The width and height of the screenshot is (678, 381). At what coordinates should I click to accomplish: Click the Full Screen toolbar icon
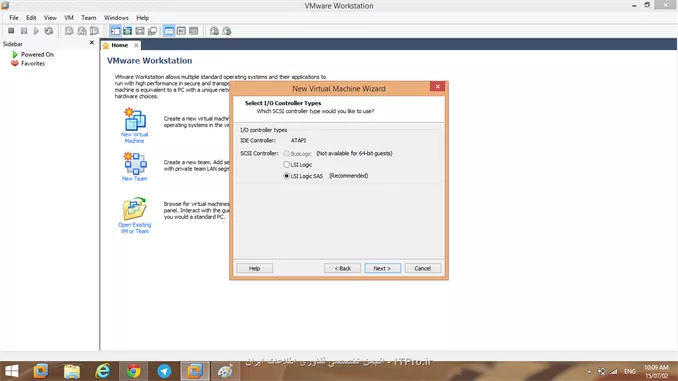tap(128, 31)
